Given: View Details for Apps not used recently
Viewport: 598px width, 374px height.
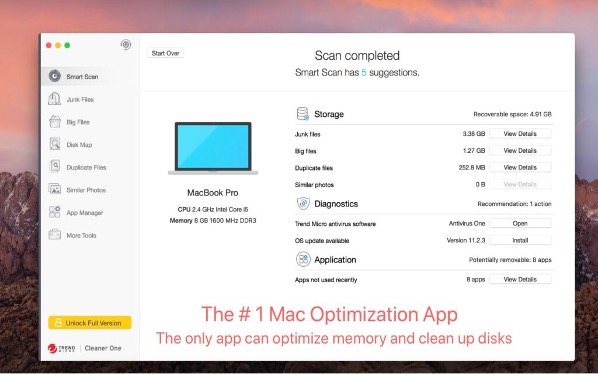Looking at the screenshot, I should [520, 279].
